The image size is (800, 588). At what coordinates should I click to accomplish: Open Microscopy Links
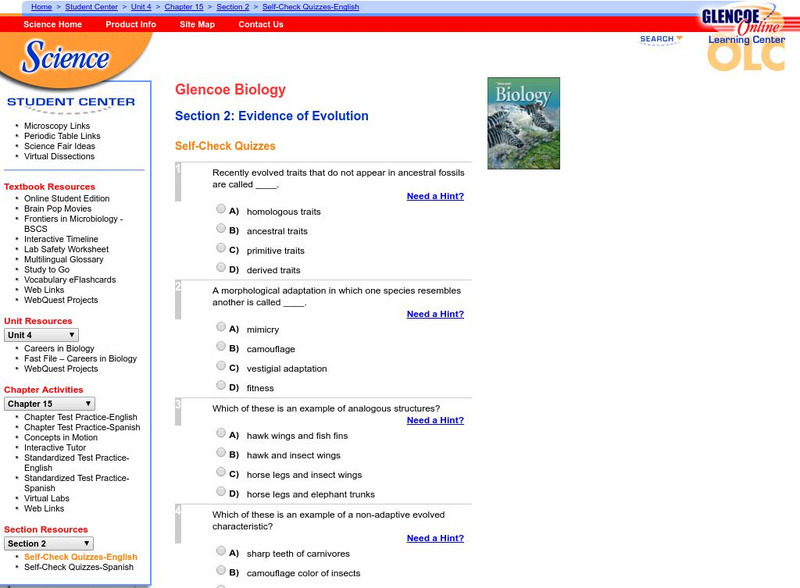click(x=57, y=126)
